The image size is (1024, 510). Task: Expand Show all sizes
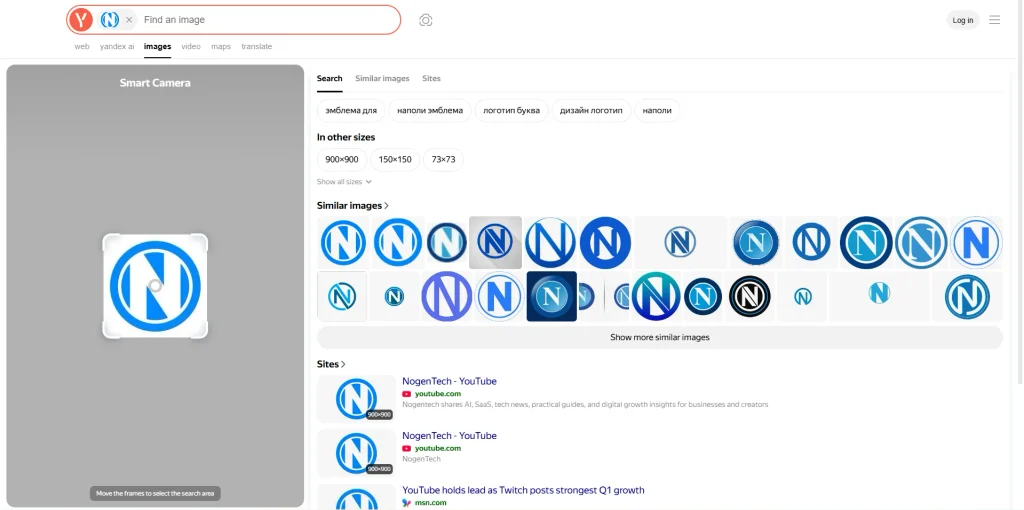pyautogui.click(x=344, y=182)
